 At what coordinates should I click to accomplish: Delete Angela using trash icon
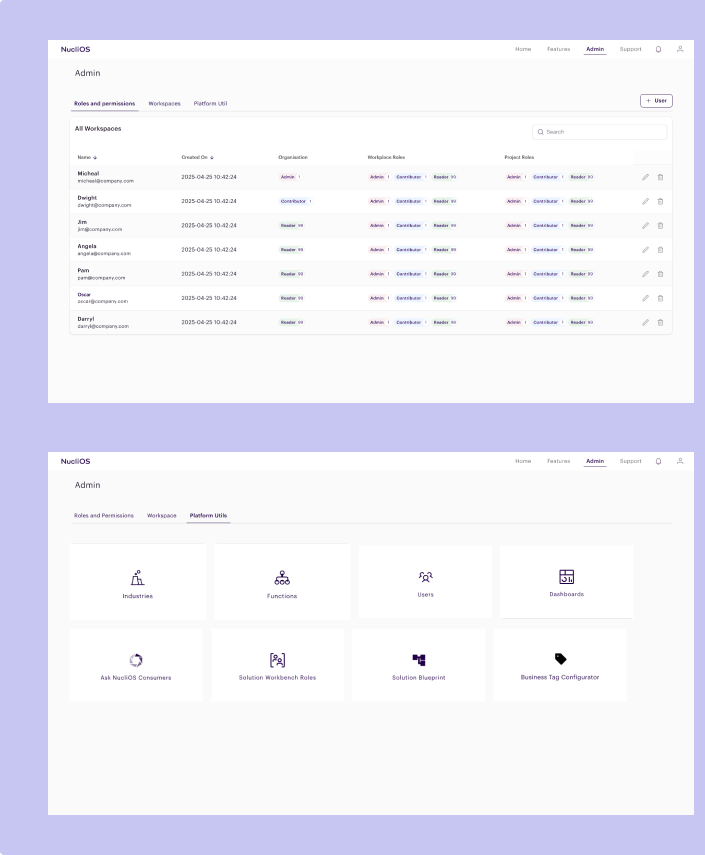pyautogui.click(x=660, y=250)
